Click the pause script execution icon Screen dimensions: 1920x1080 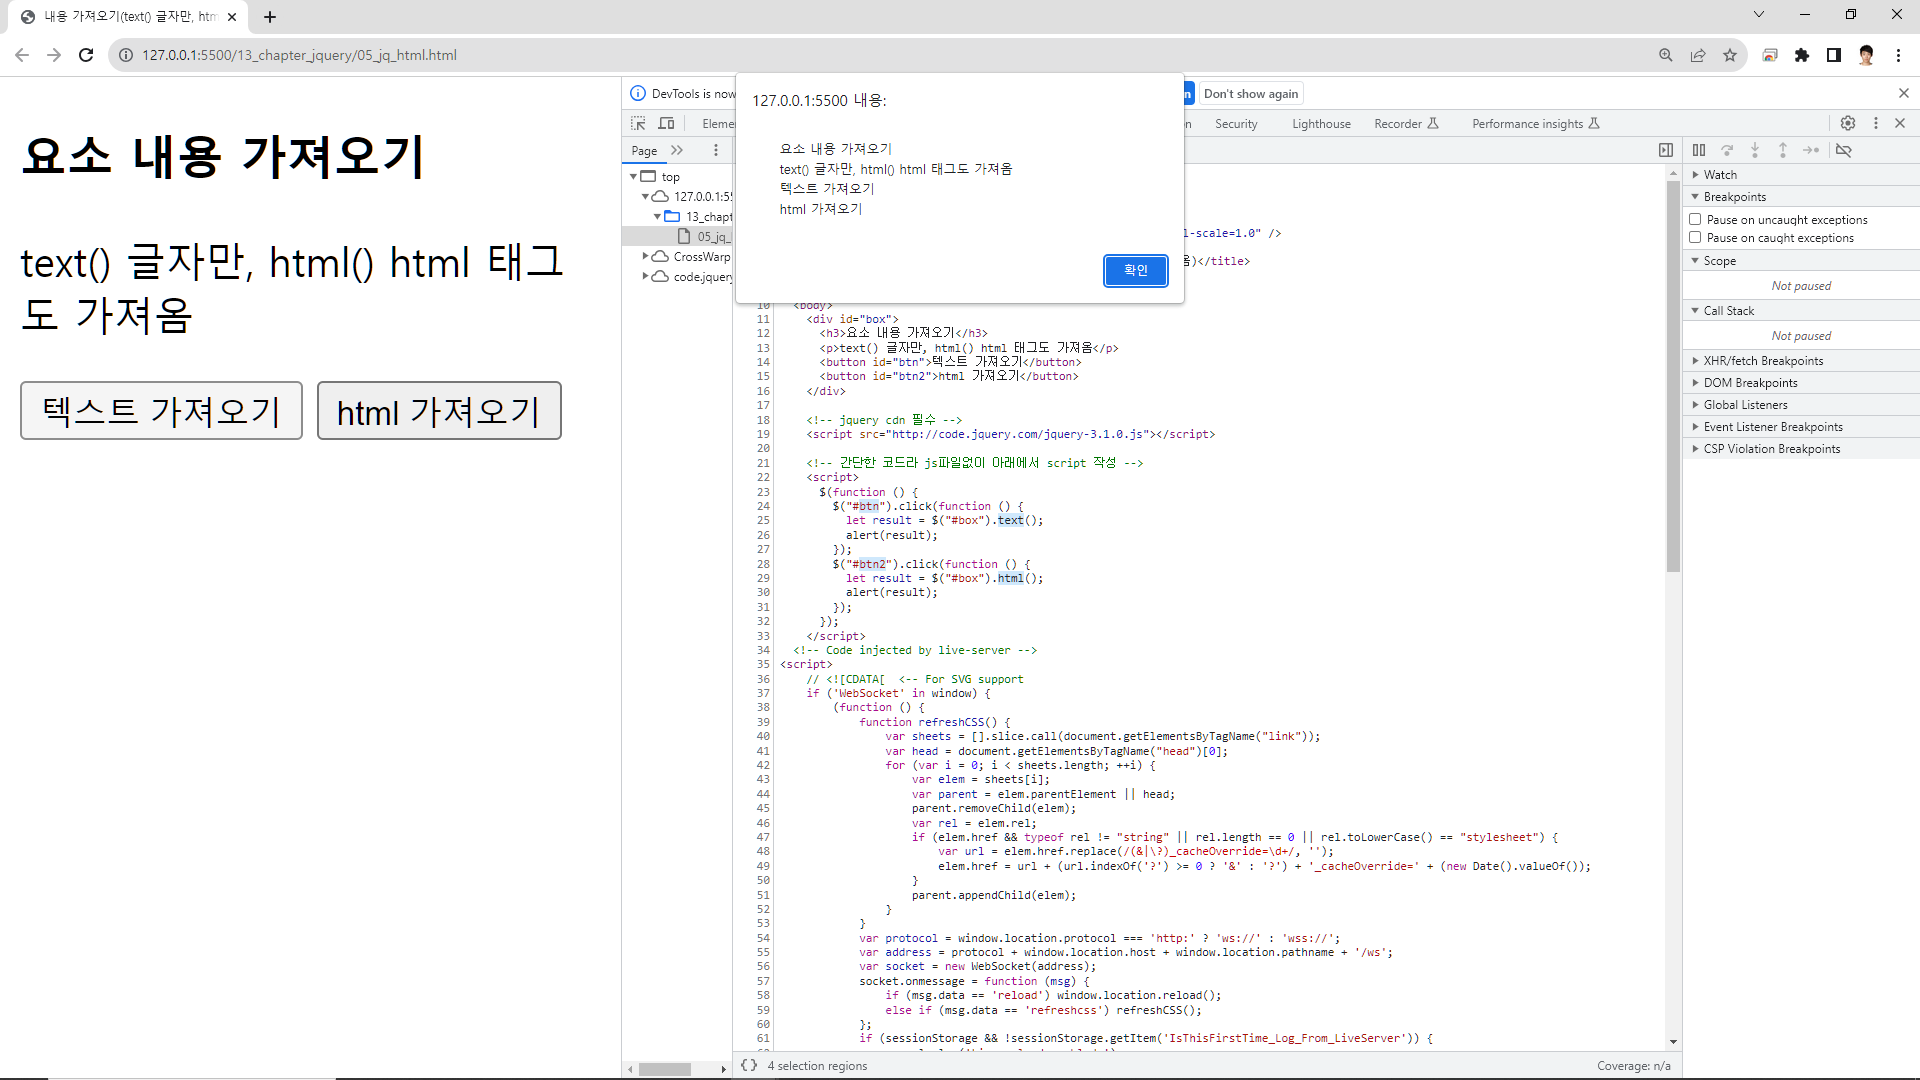coord(1699,150)
